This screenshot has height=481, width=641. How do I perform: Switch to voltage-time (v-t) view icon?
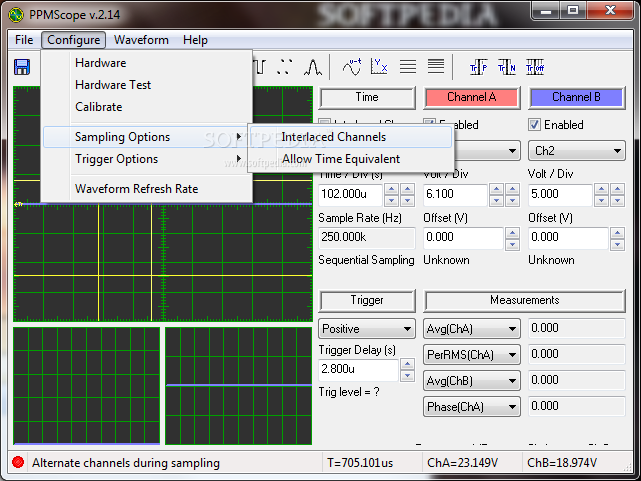352,67
